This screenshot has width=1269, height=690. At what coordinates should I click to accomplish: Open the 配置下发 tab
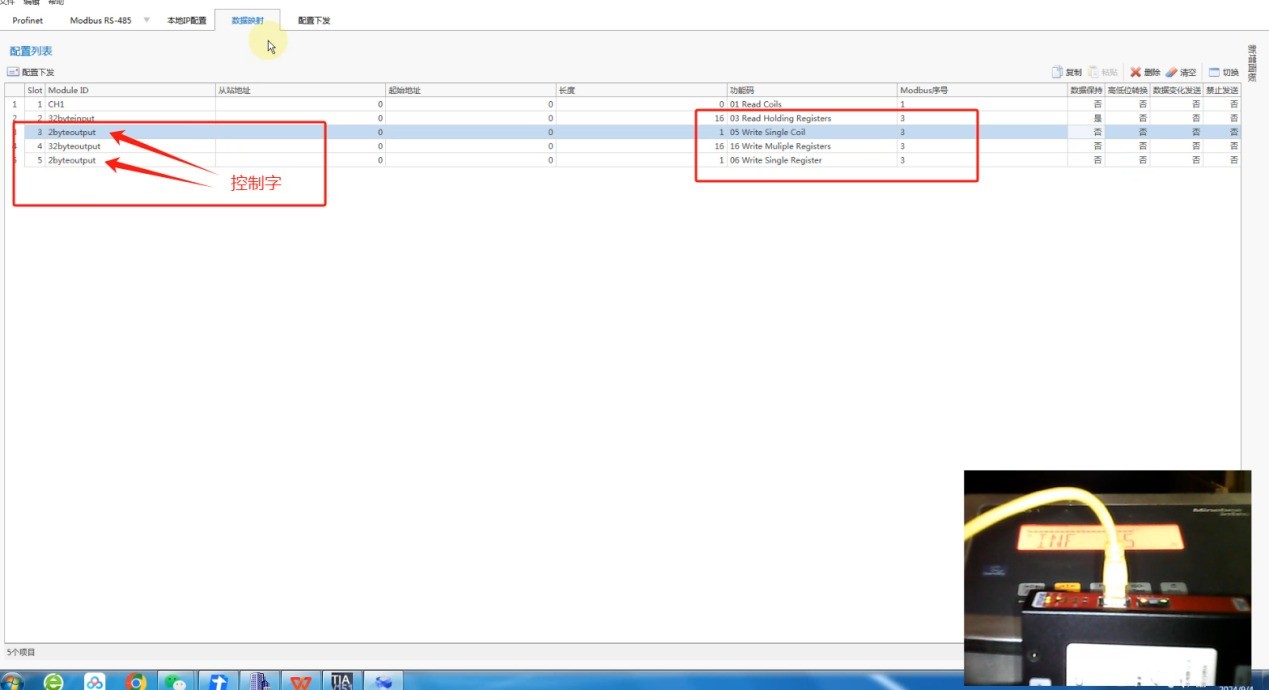pyautogui.click(x=314, y=20)
